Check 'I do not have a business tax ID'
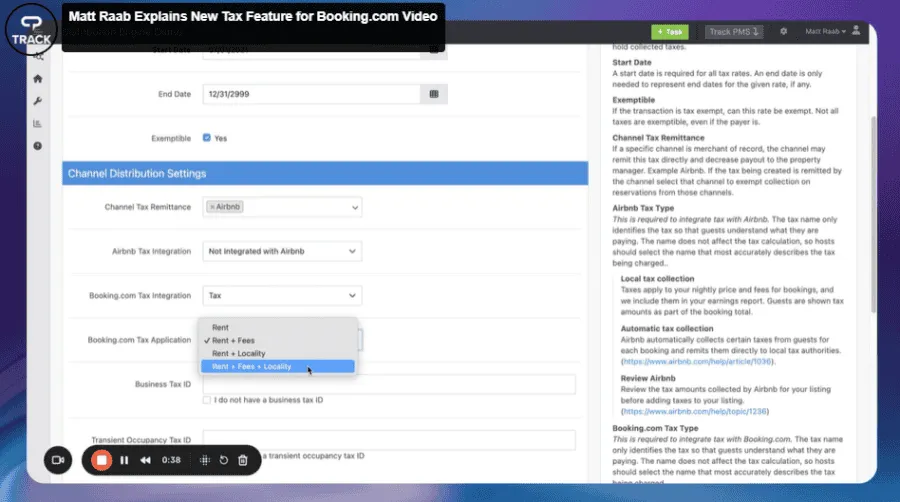The height and width of the screenshot is (502, 900). [207, 400]
